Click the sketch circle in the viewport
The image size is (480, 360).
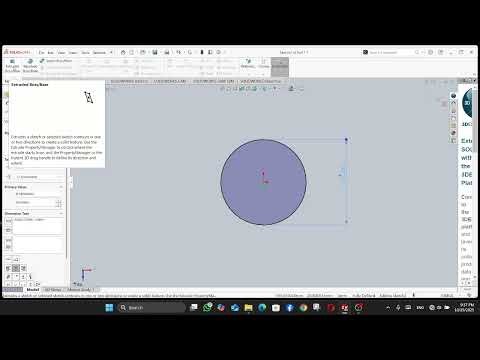(263, 182)
